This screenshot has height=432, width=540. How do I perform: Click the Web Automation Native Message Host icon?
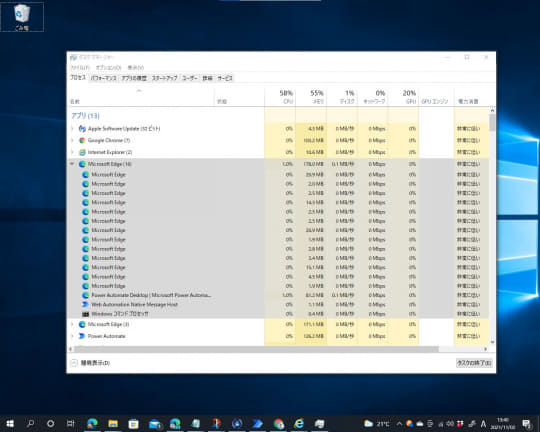point(85,305)
